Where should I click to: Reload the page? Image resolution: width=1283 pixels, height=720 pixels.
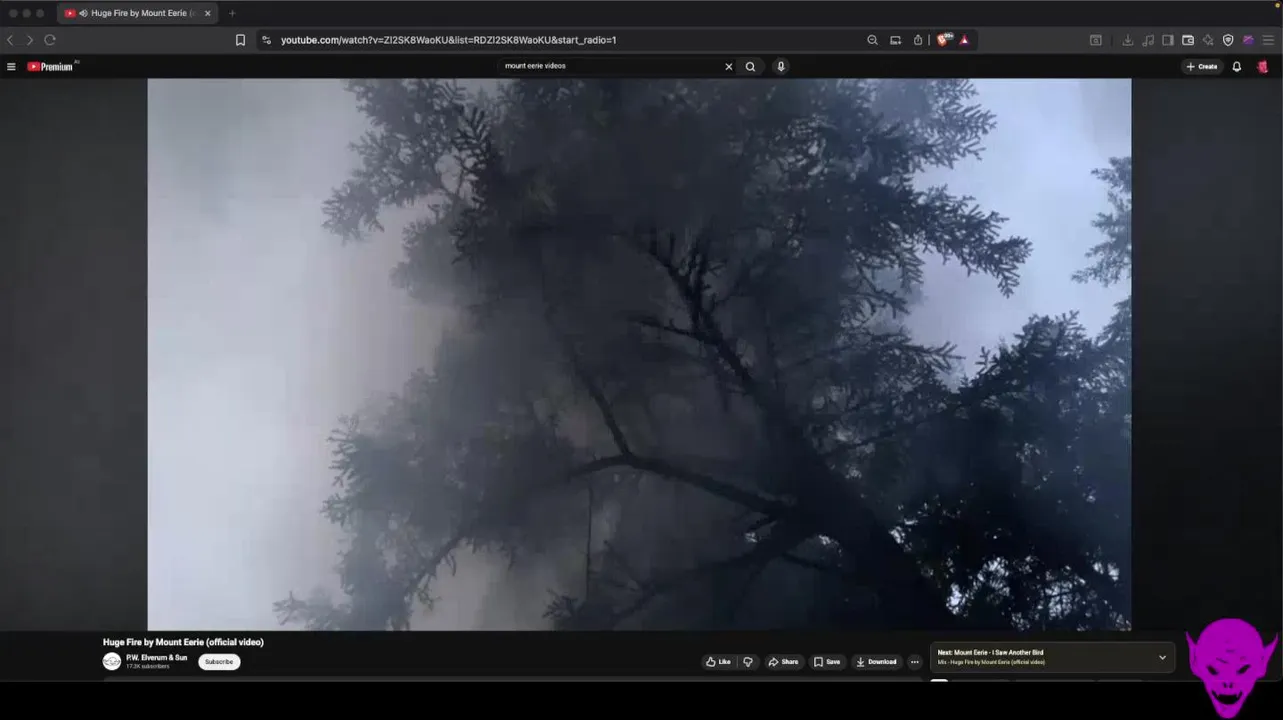click(49, 40)
